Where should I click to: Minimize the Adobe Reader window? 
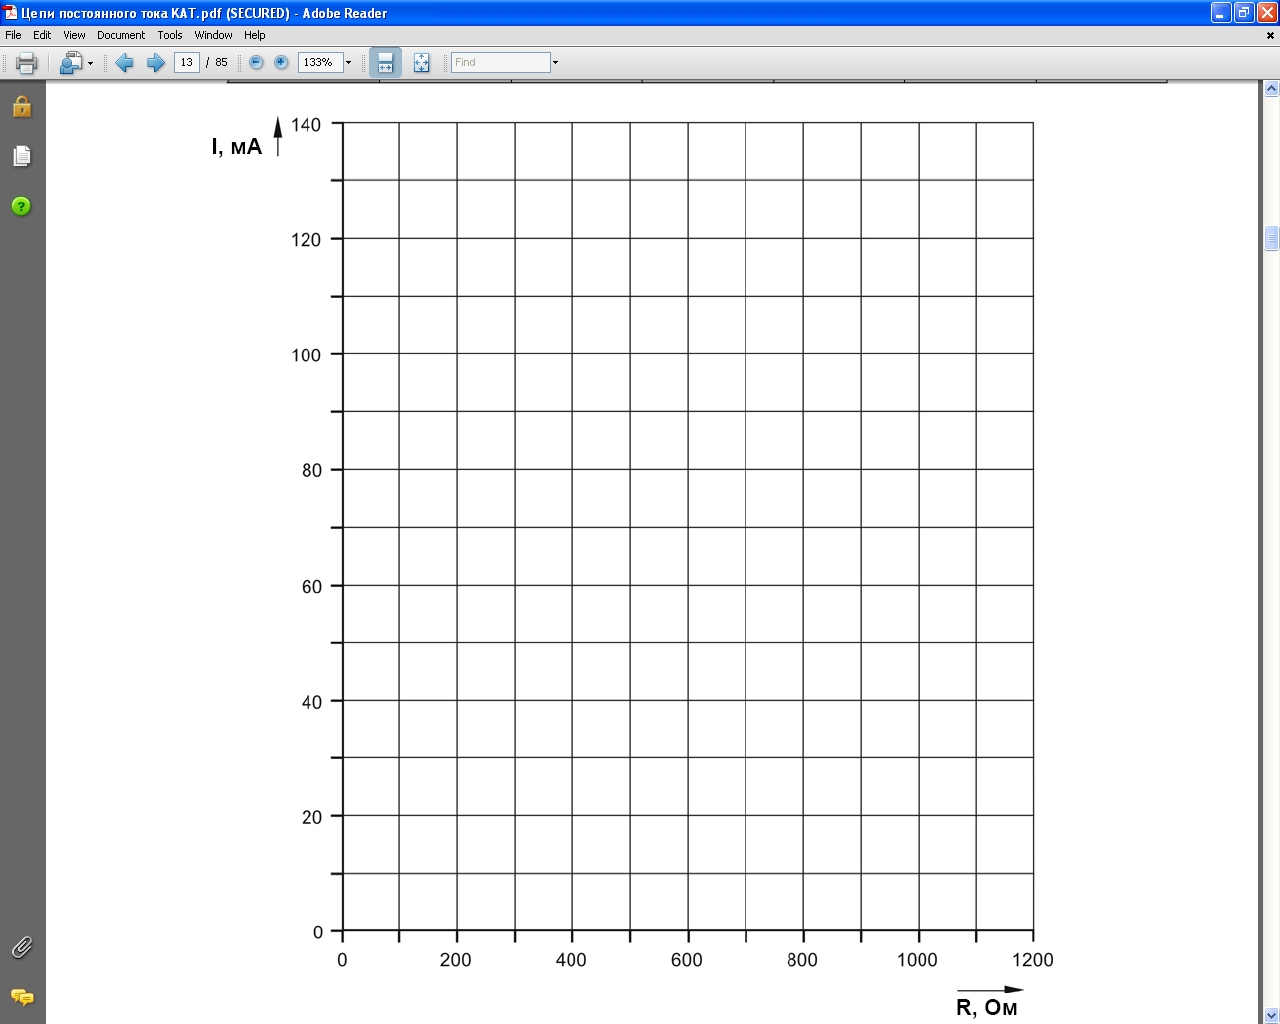1221,12
